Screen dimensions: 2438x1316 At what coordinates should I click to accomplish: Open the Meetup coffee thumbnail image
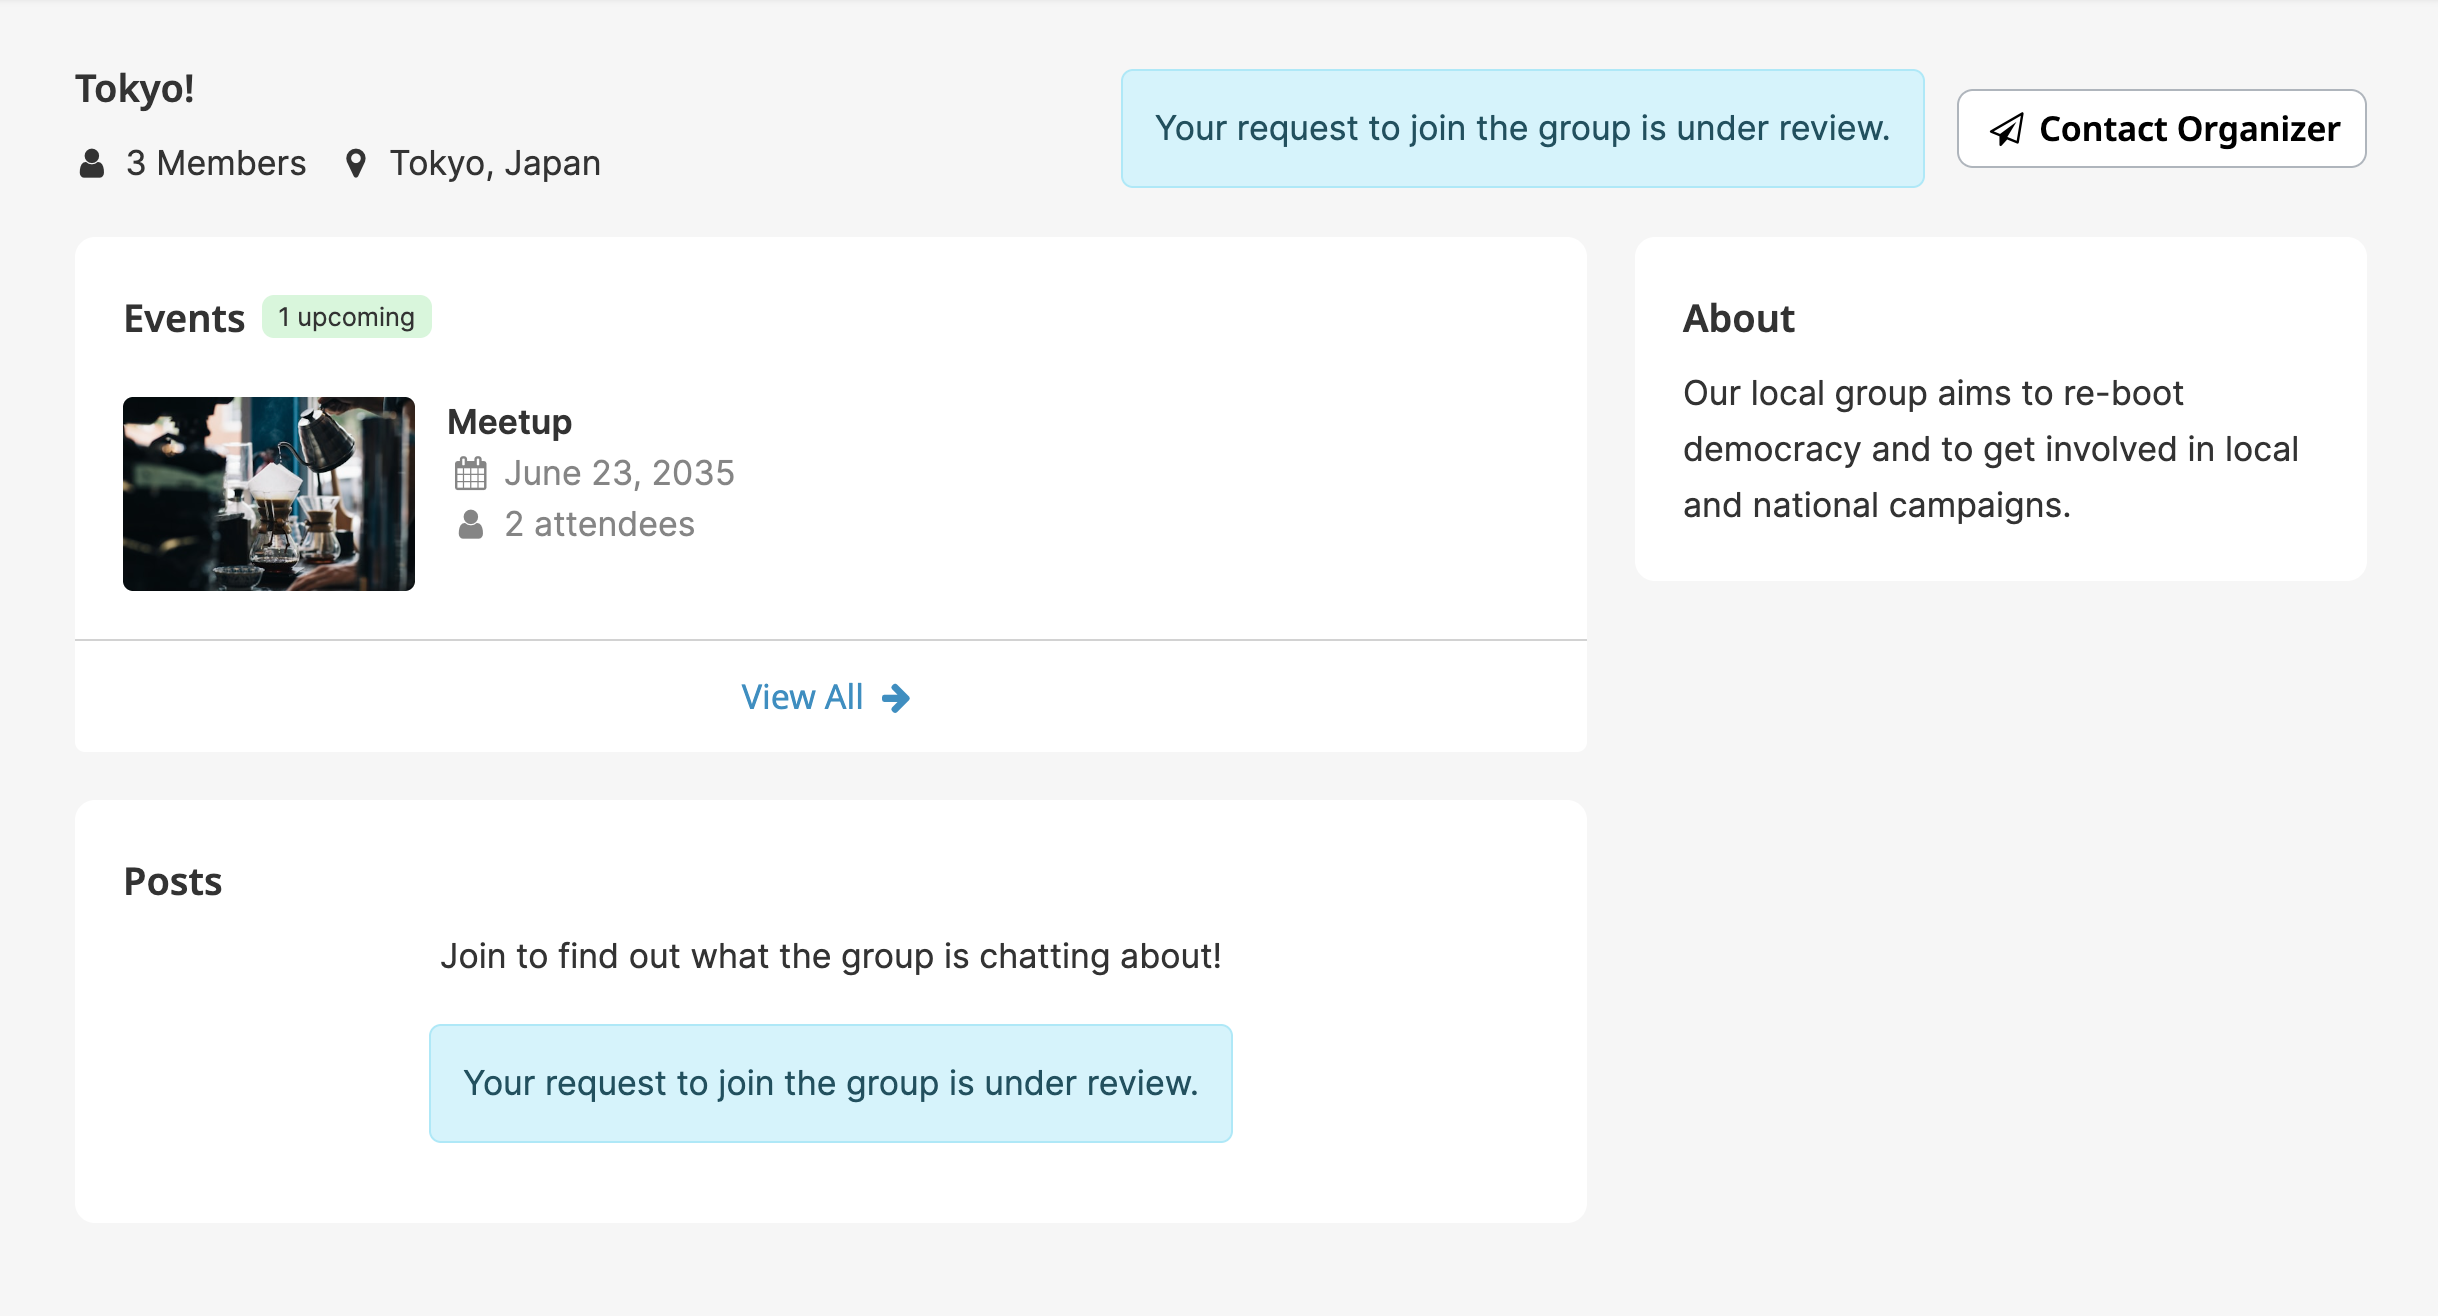point(268,494)
